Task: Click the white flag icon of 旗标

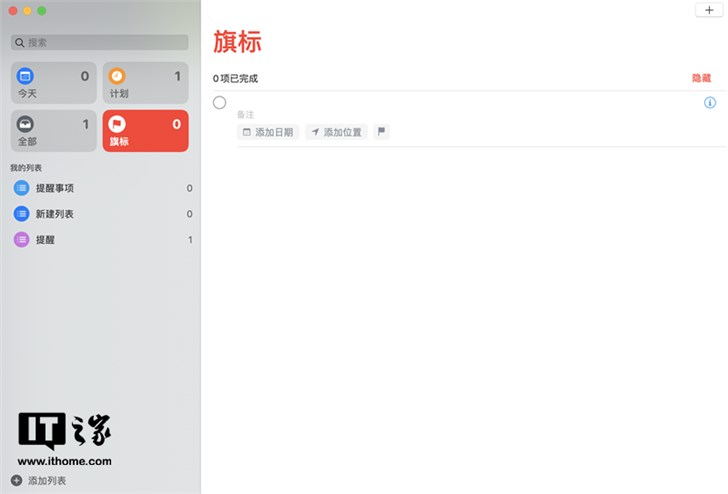Action: (117, 124)
